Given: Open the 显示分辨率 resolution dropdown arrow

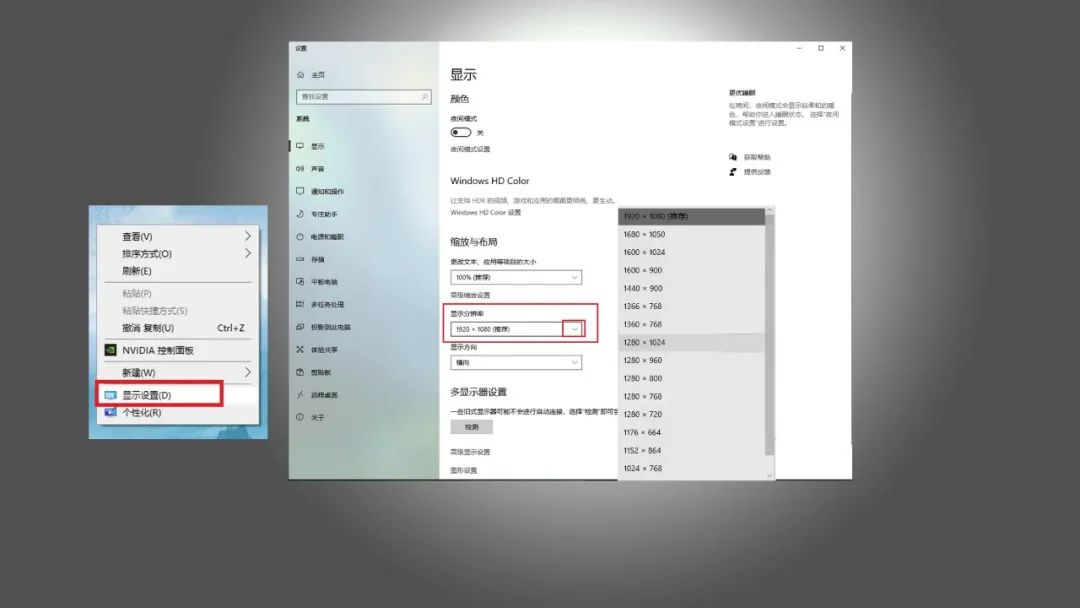Looking at the screenshot, I should pos(574,329).
